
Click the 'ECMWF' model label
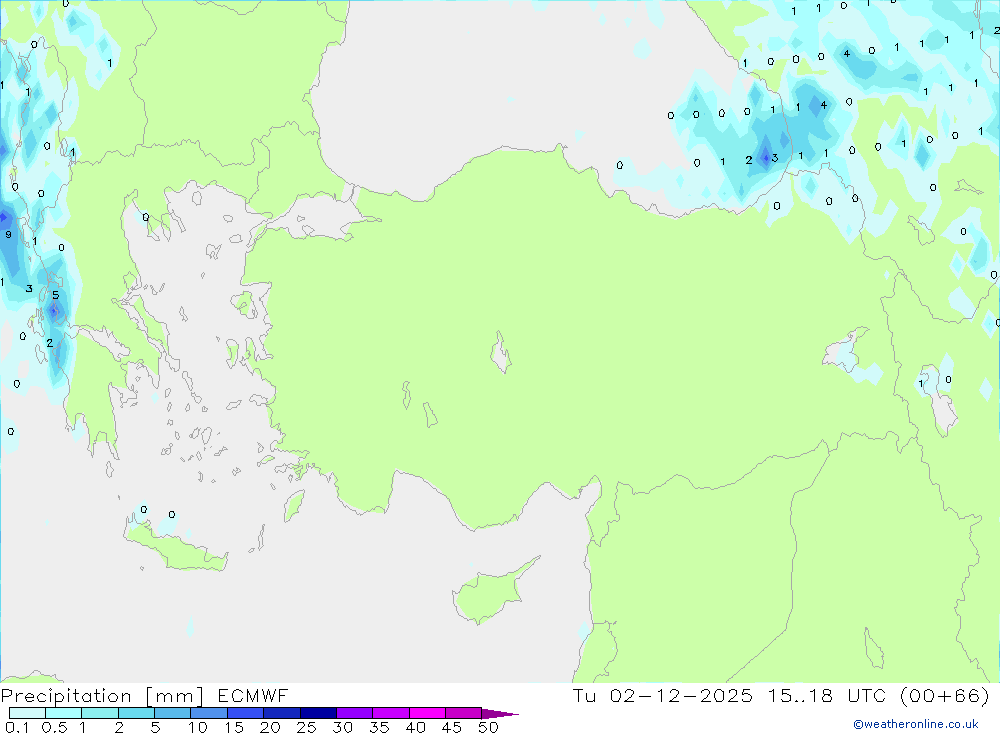point(253,695)
